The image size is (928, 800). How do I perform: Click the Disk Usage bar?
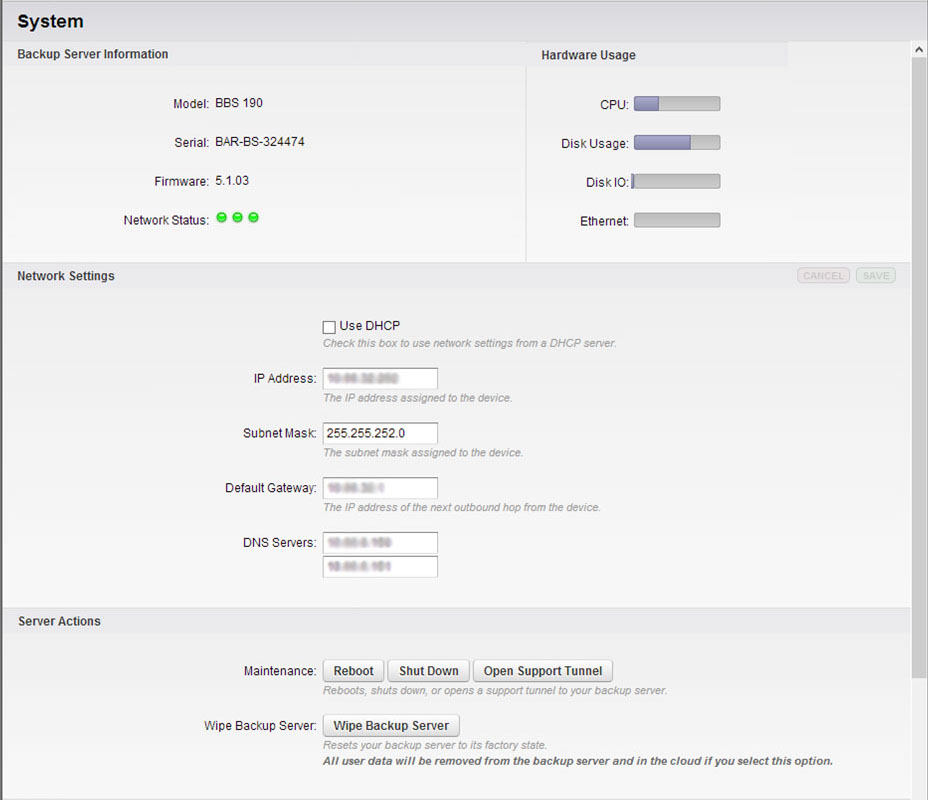tap(677, 143)
